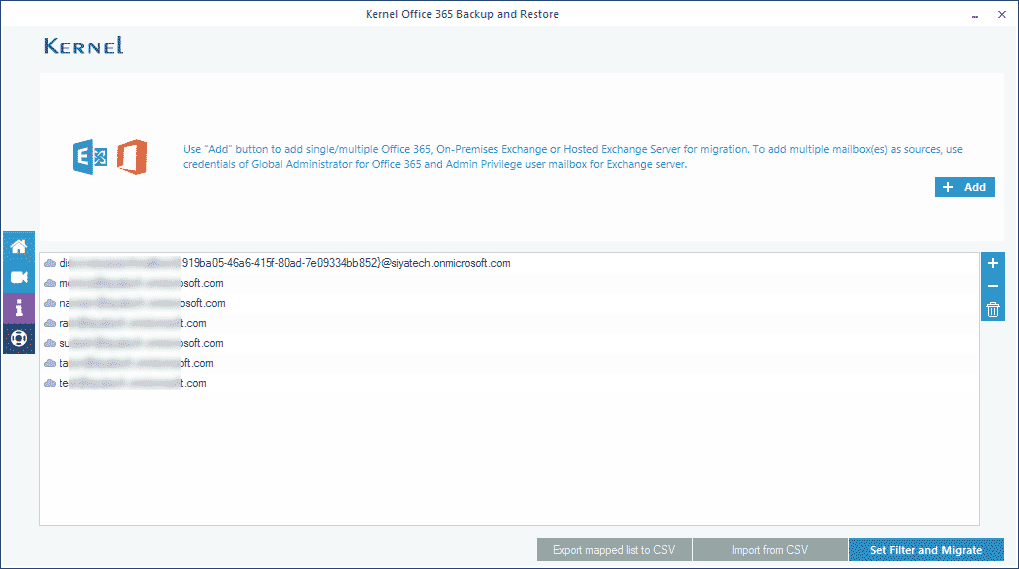Select the mailbox row starting with 'te'
Screen dimensions: 1019x569
[509, 383]
